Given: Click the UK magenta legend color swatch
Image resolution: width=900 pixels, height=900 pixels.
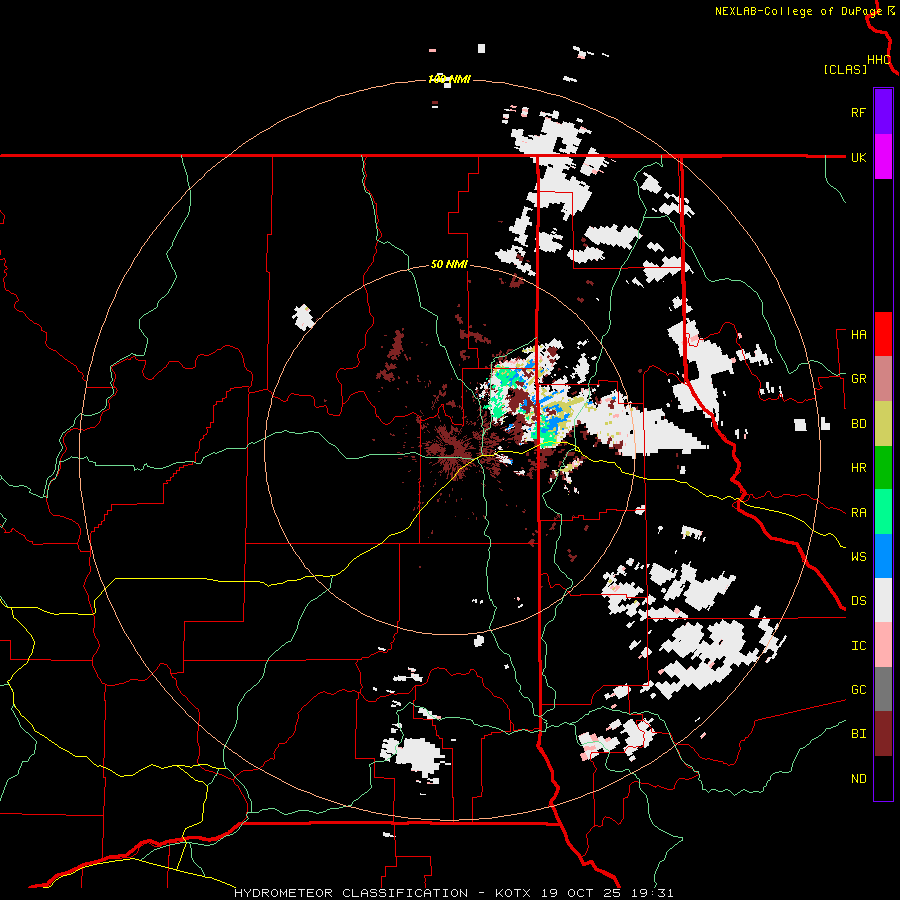Looking at the screenshot, I should (x=883, y=157).
